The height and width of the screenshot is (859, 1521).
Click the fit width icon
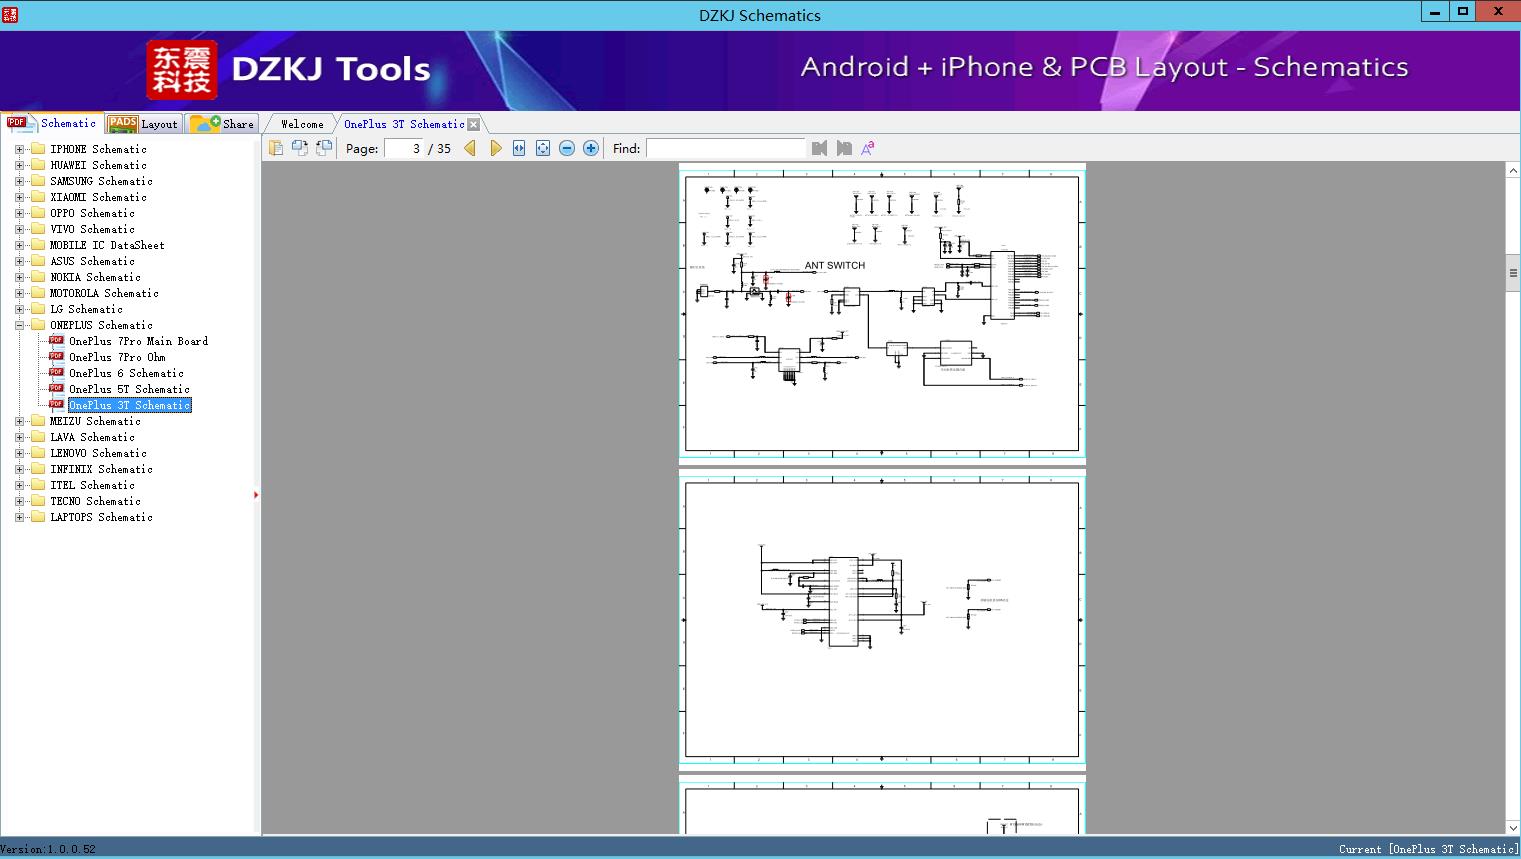click(x=519, y=148)
